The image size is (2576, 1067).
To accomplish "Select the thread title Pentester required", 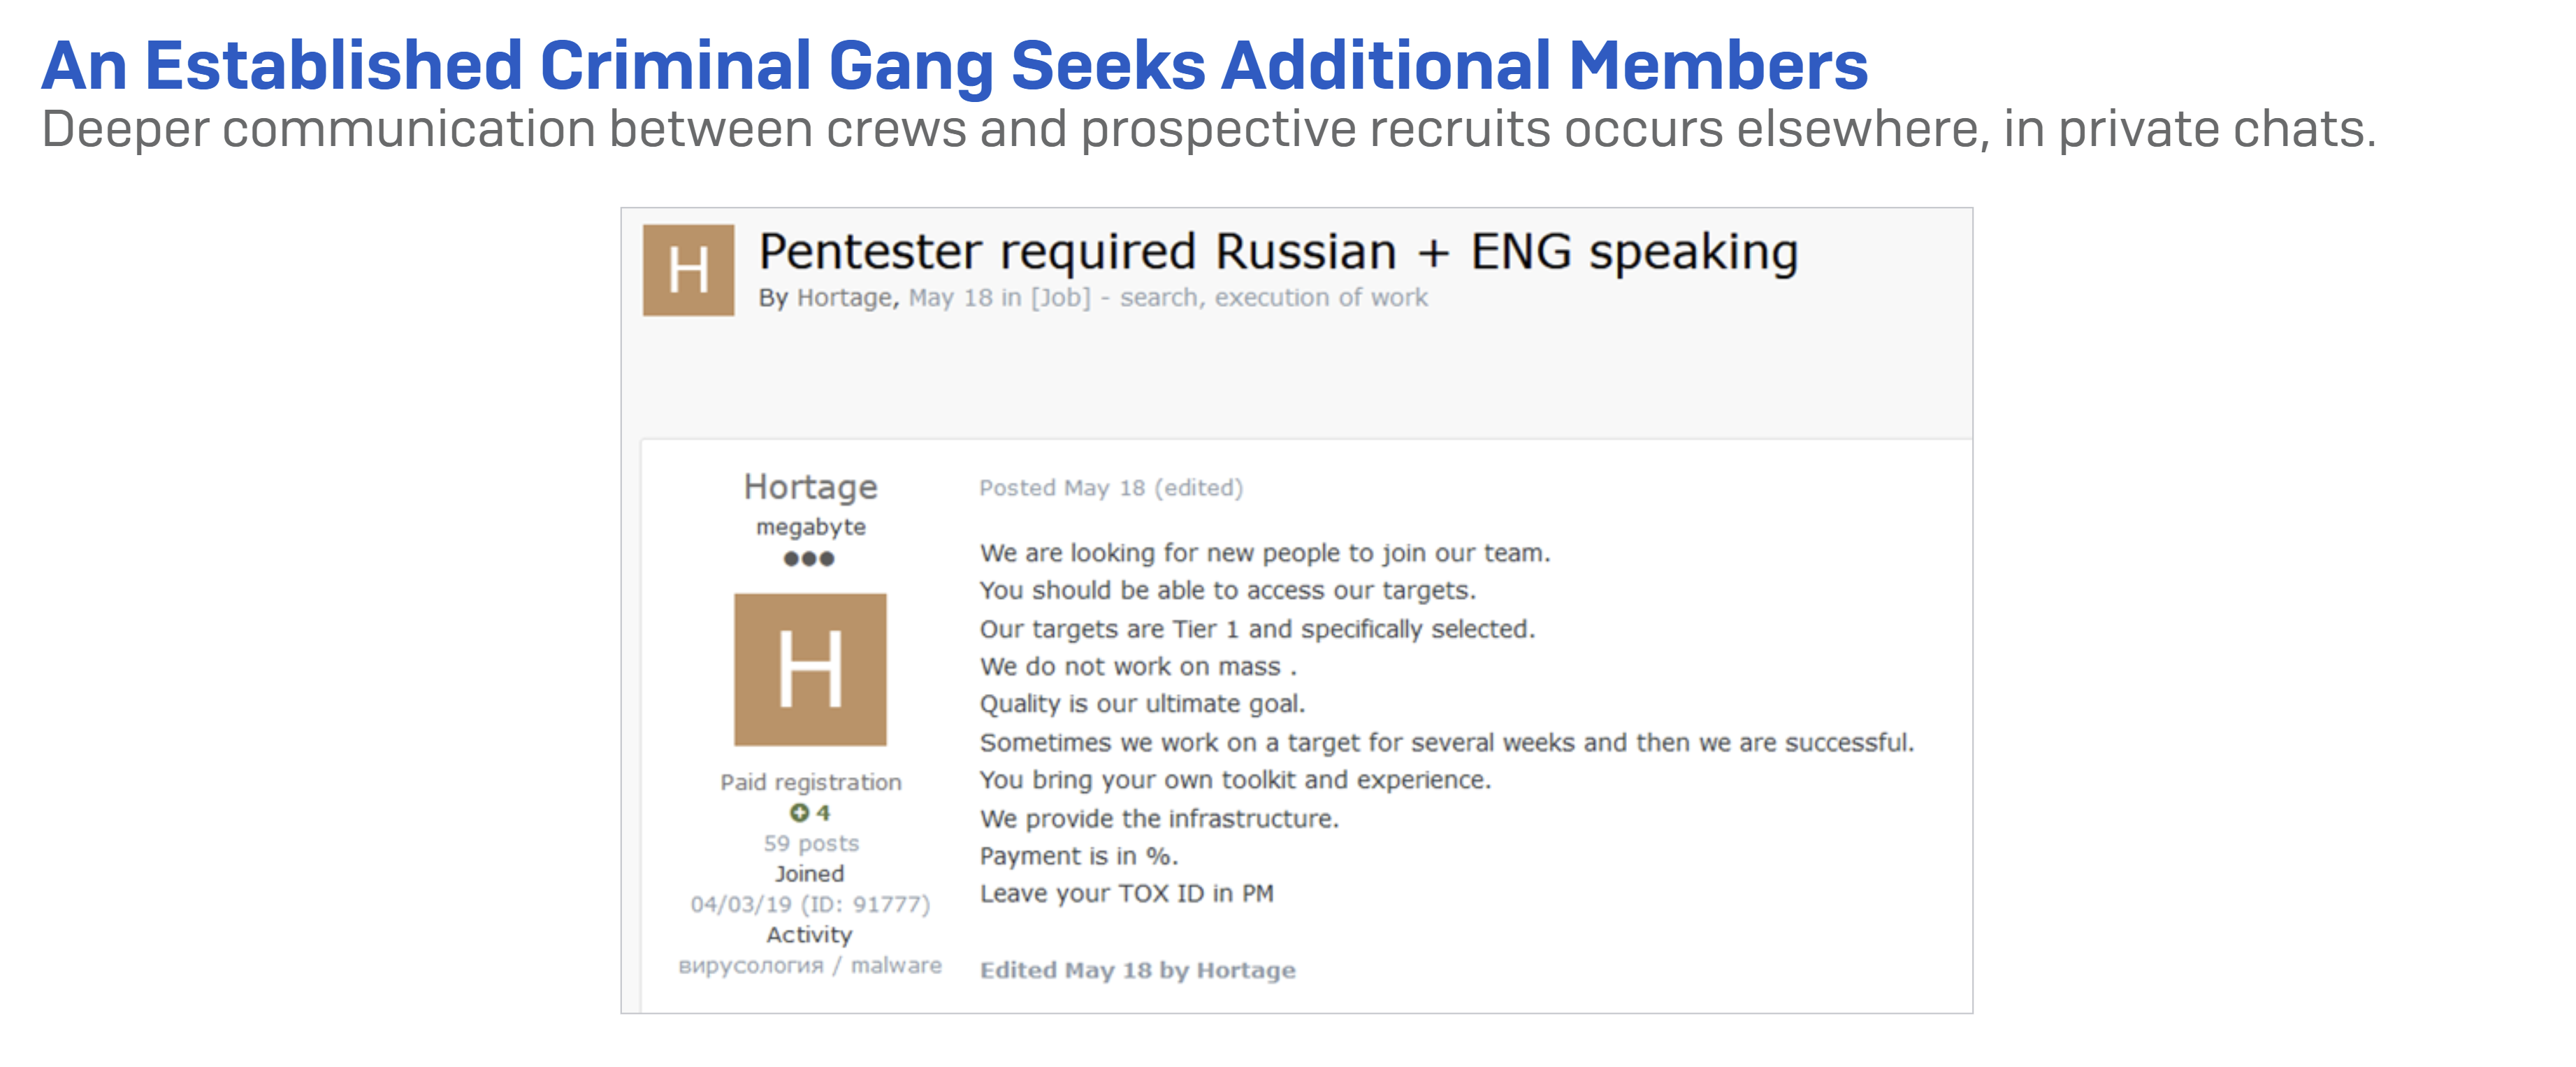I will (1278, 252).
